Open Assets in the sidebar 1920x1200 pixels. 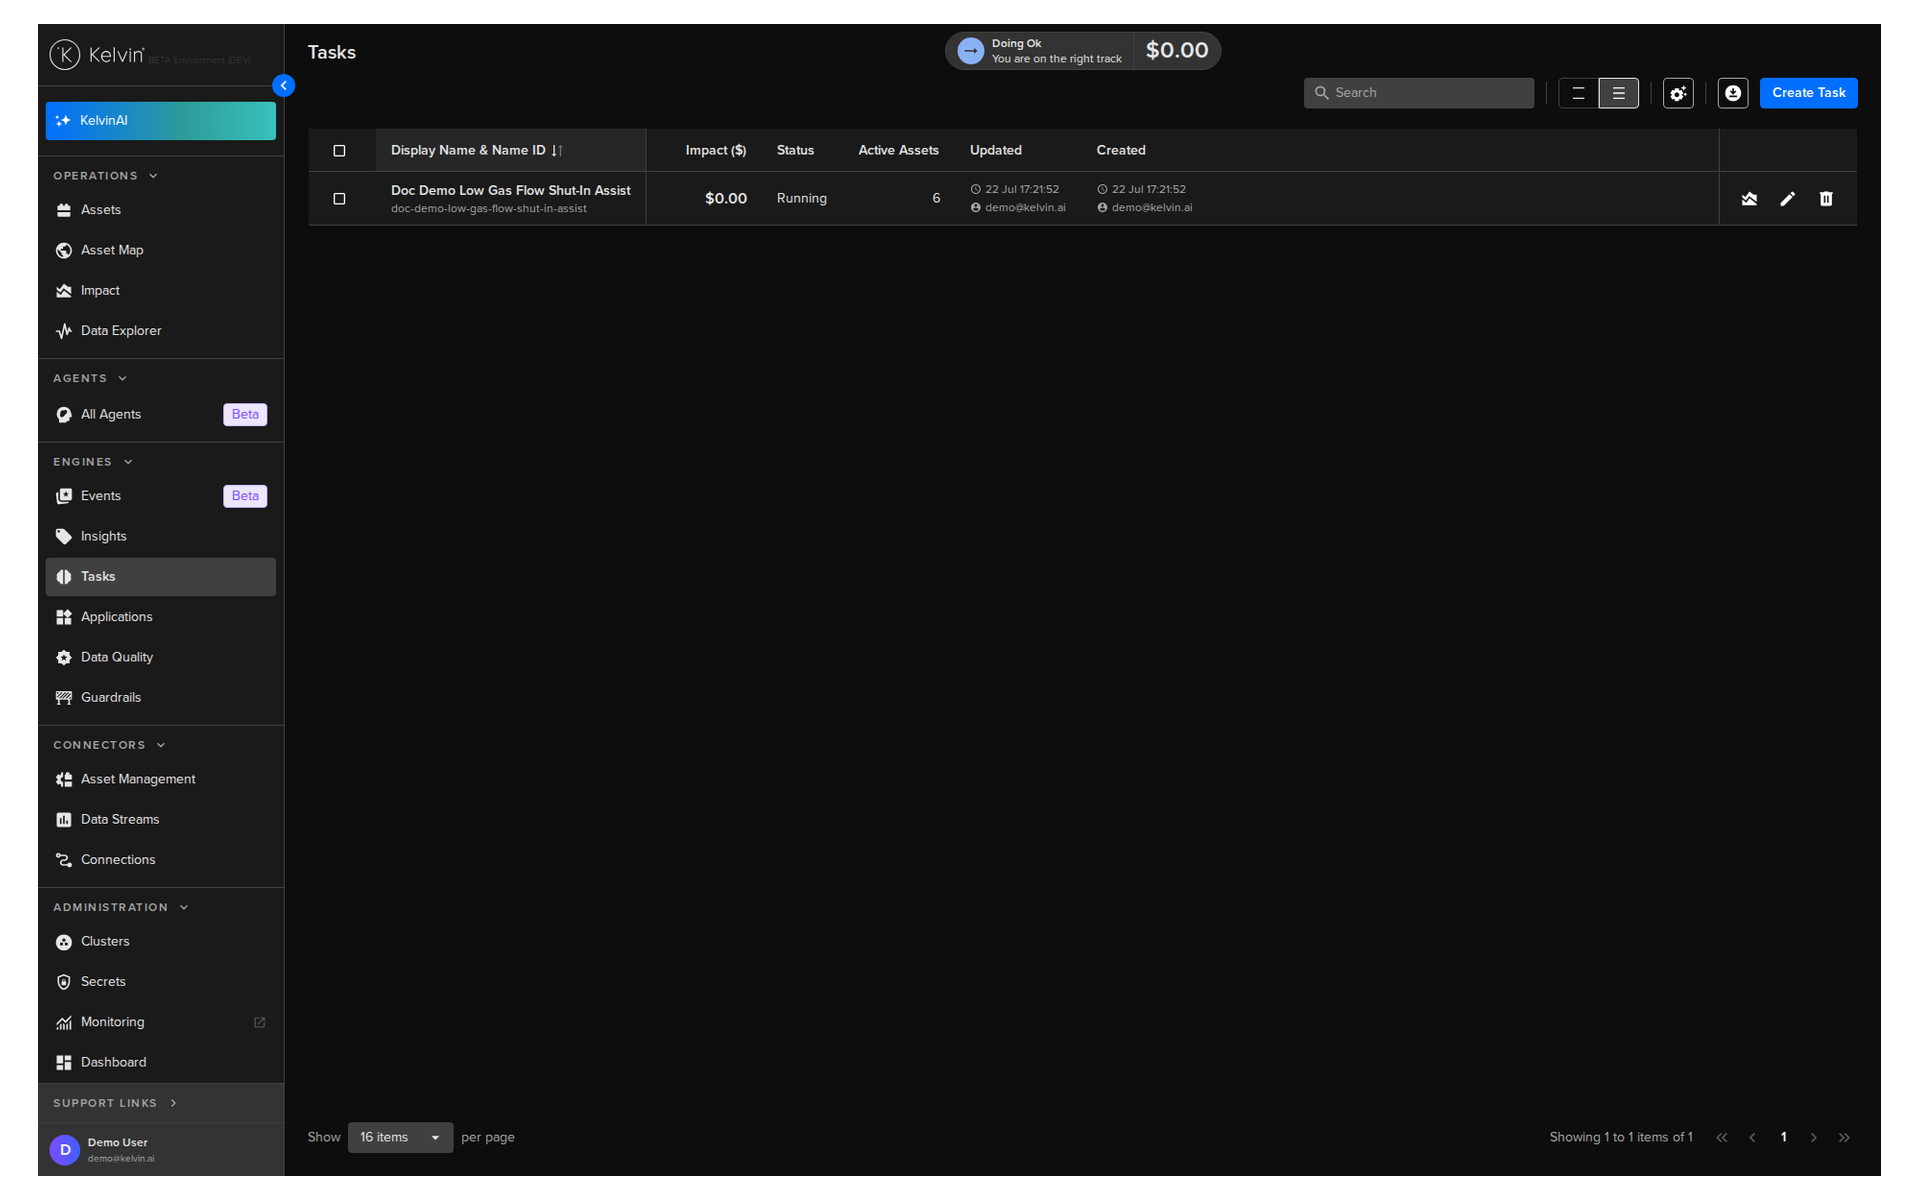pos(160,210)
